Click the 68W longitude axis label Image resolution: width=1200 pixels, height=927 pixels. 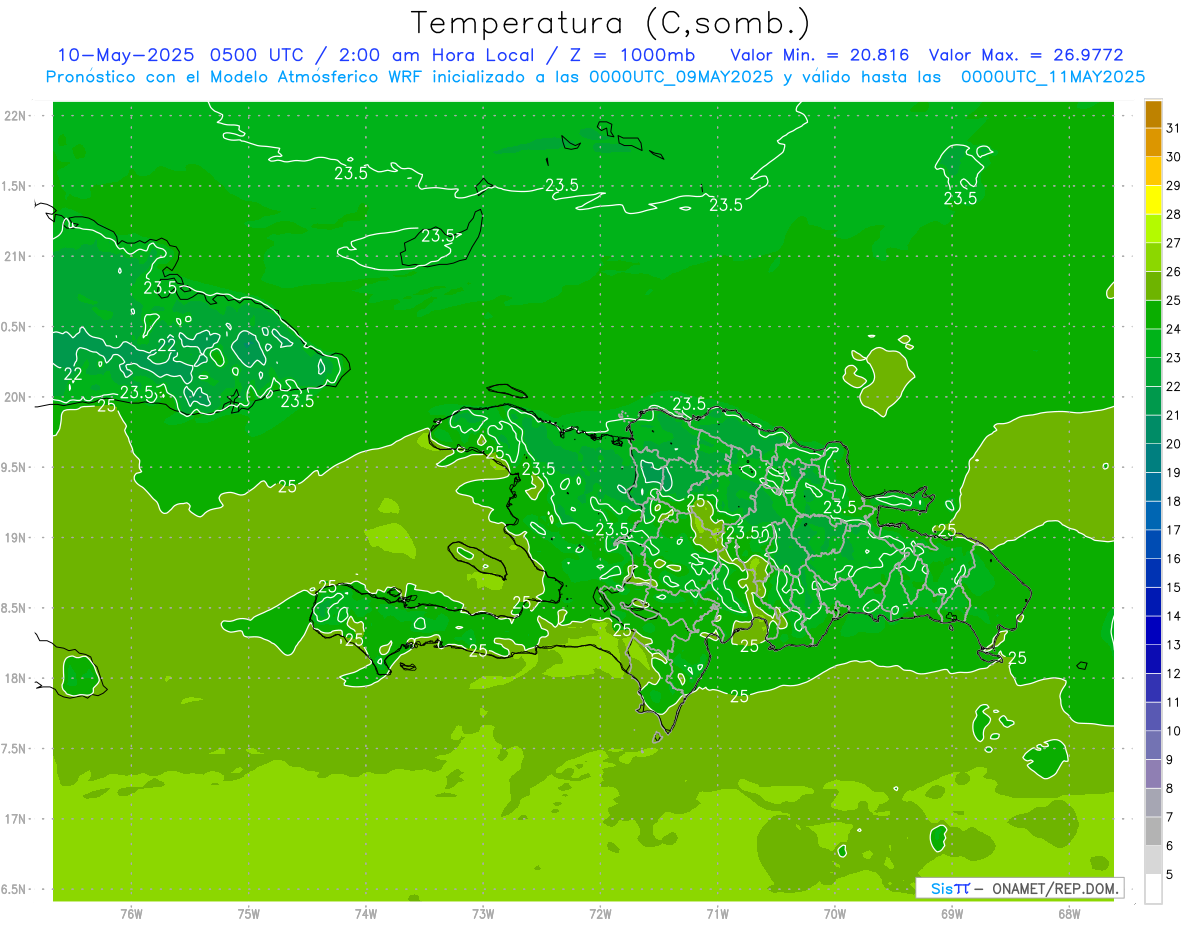coord(1069,914)
